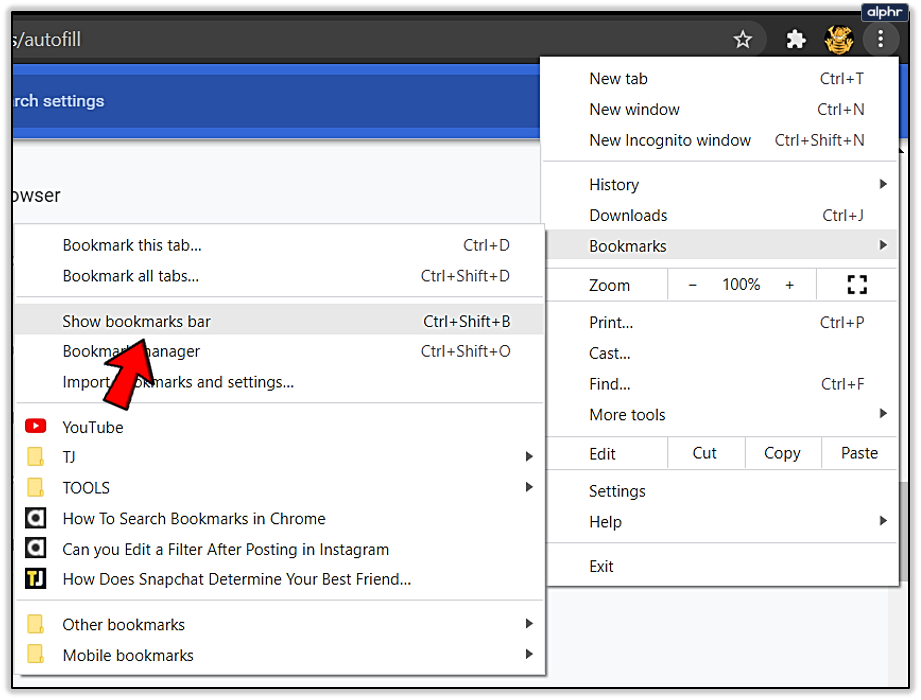Open Settings from the Chrome menu

pos(720,491)
